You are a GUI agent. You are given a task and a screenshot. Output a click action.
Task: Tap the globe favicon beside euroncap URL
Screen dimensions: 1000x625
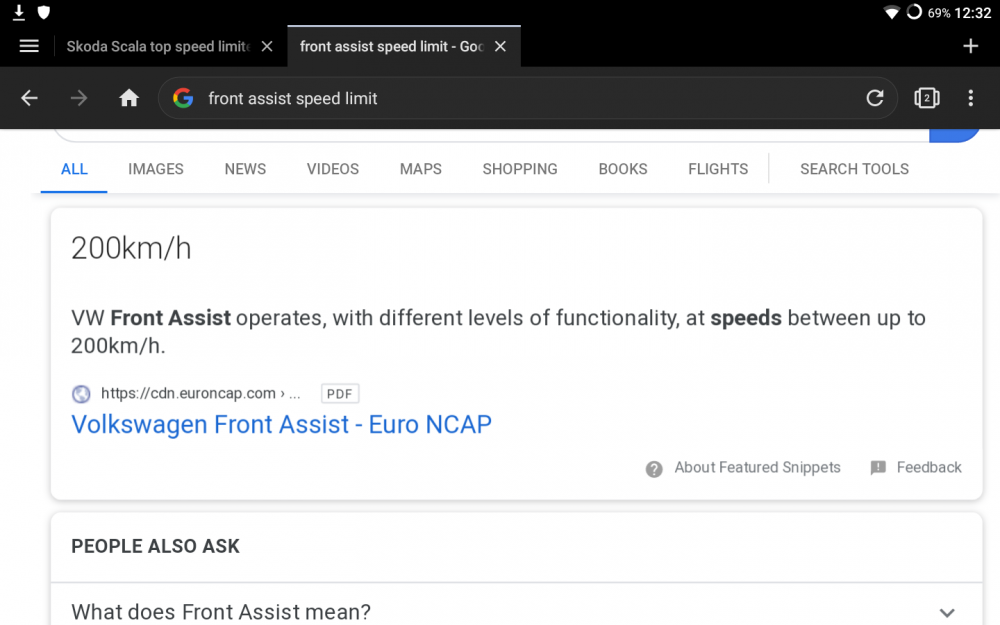point(81,394)
